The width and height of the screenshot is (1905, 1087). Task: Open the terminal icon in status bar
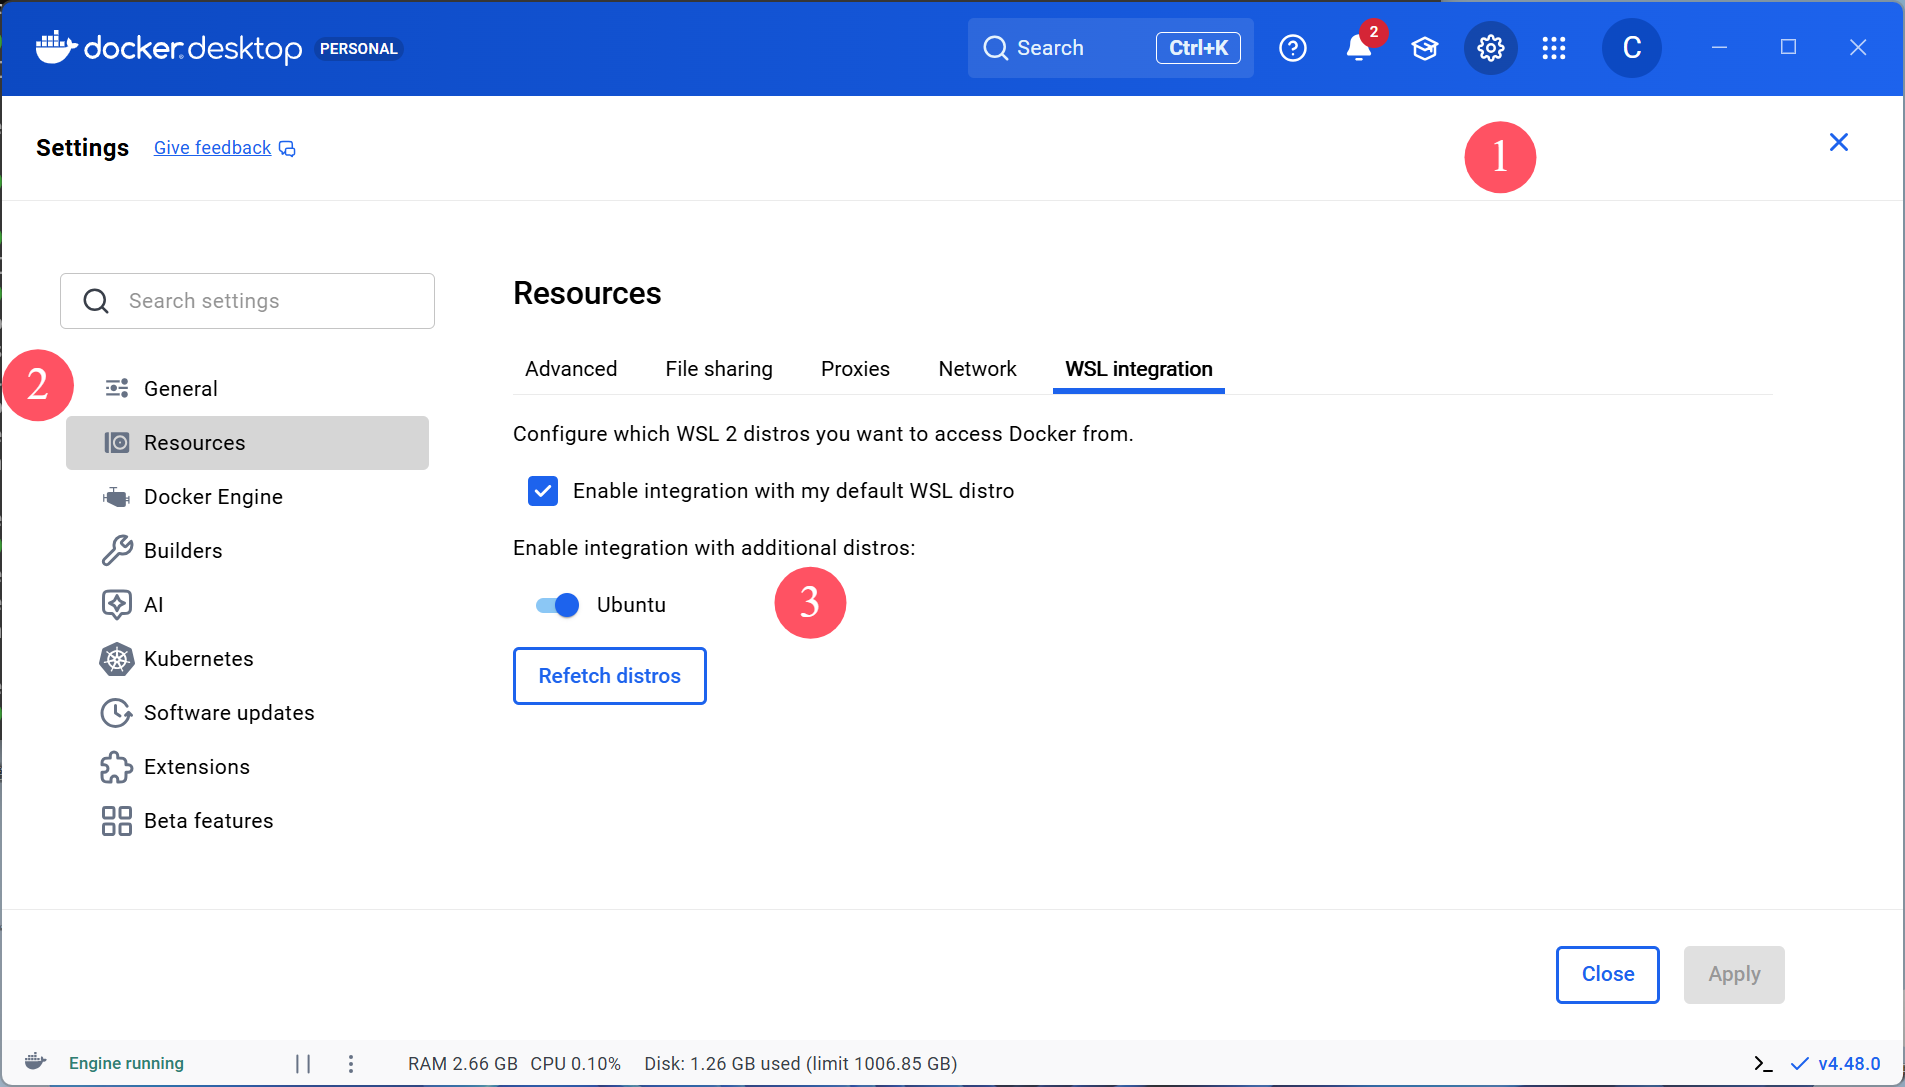[x=1763, y=1063]
